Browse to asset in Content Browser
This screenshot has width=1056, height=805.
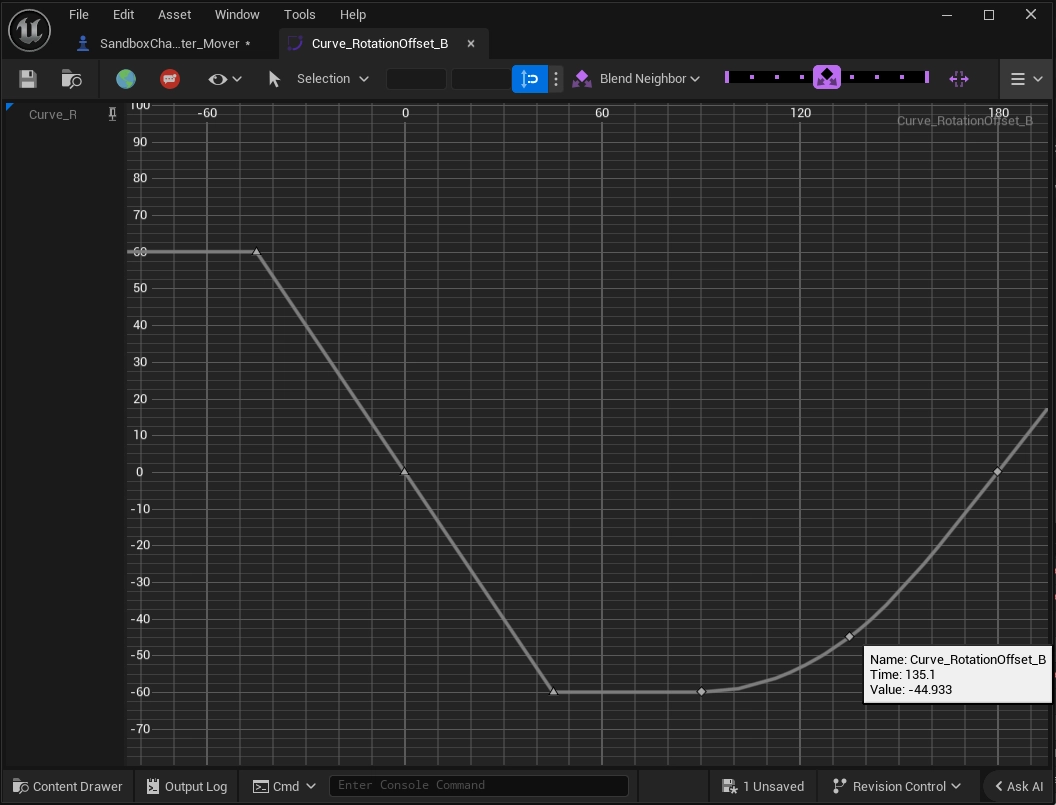point(71,79)
